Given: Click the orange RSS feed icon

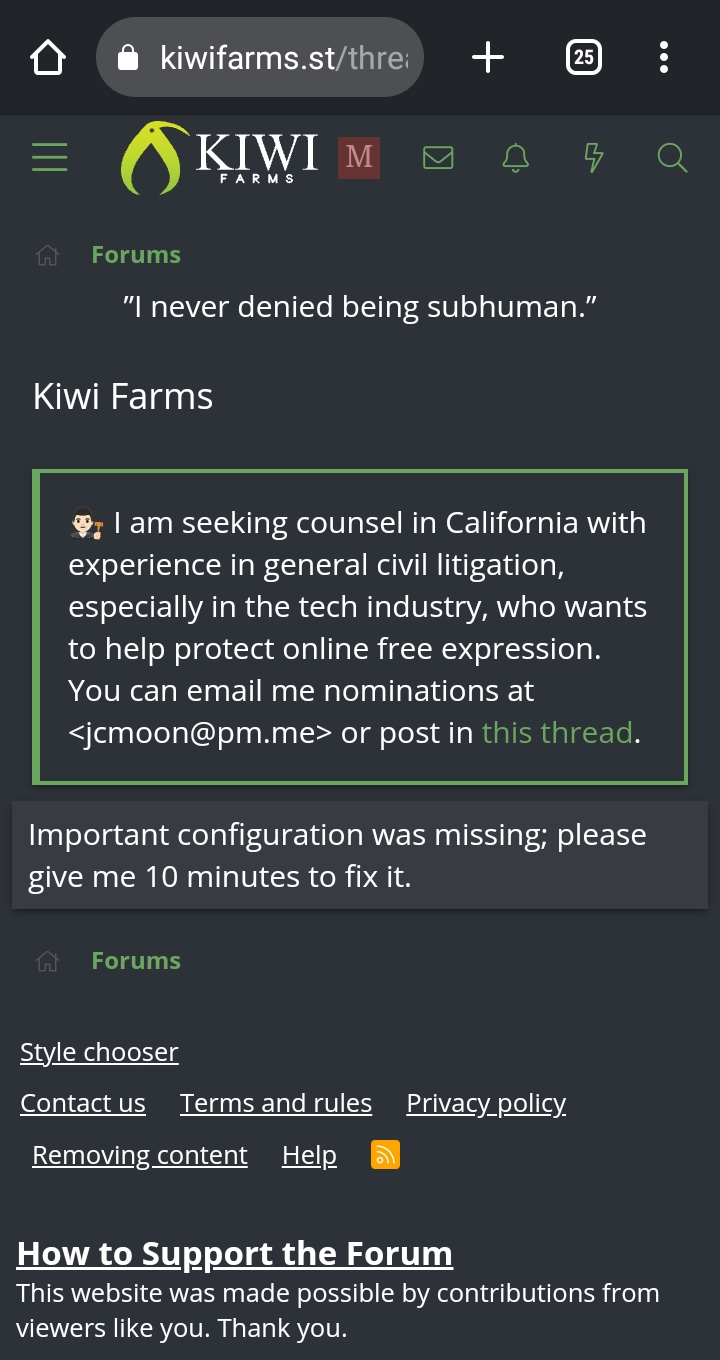Looking at the screenshot, I should [x=385, y=1155].
